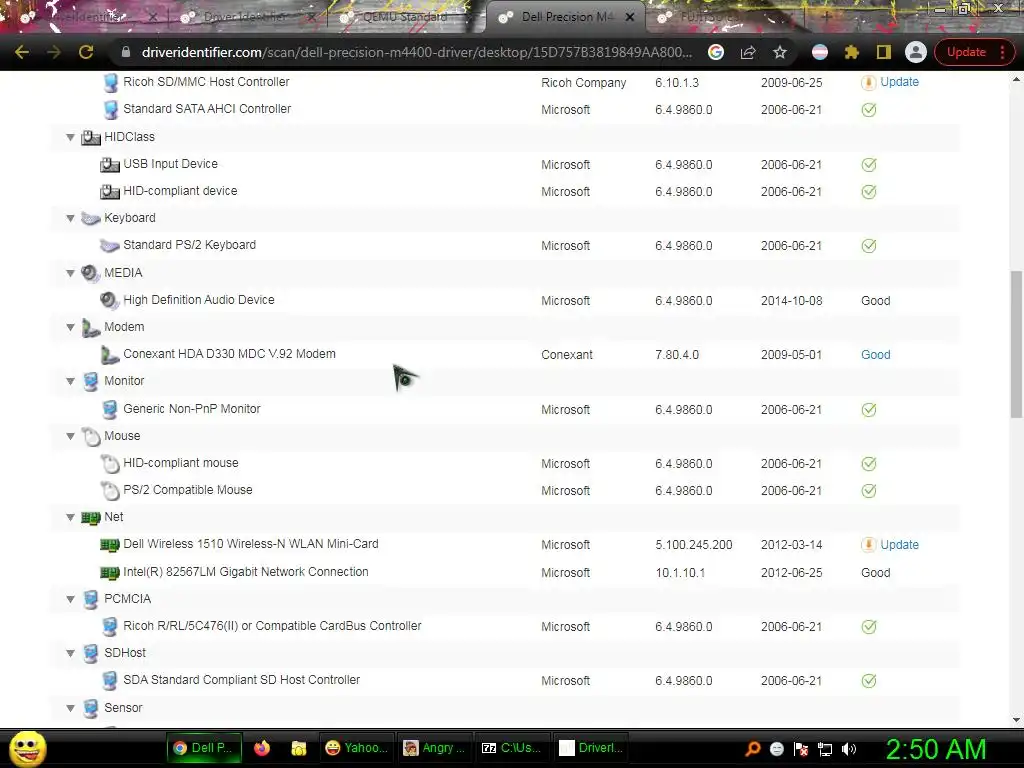The width and height of the screenshot is (1024, 768).
Task: Click green checkmark for USB Input Device
Action: pyautogui.click(x=869, y=165)
